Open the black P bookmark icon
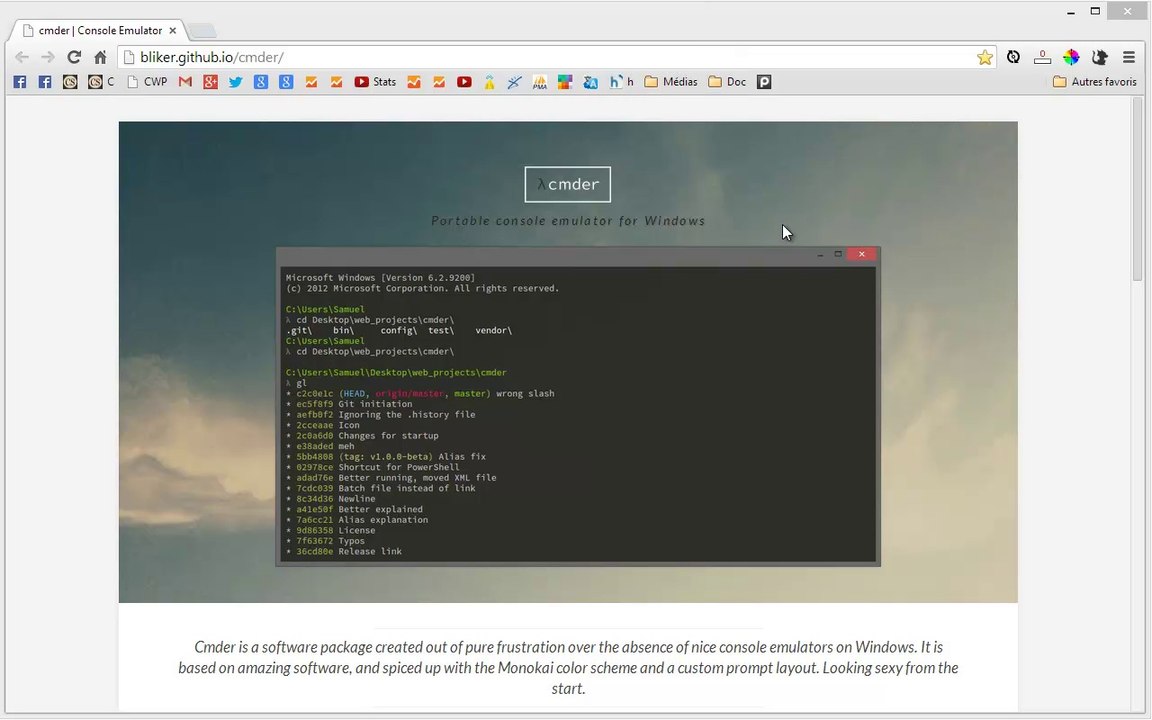The height and width of the screenshot is (720, 1152). point(764,82)
